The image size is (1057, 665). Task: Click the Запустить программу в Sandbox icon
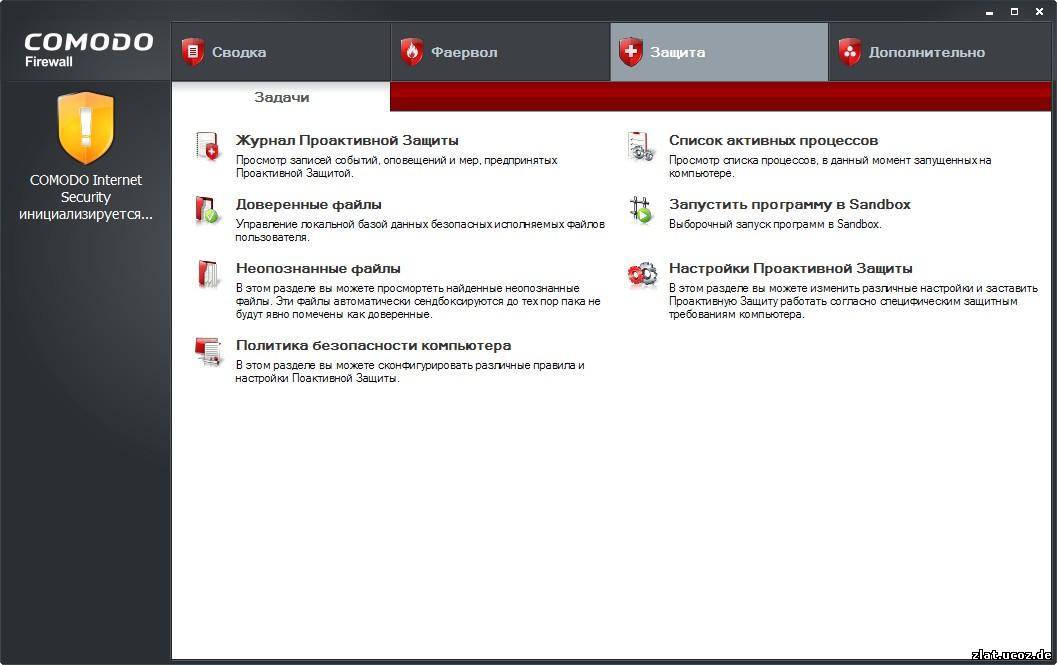pos(640,210)
